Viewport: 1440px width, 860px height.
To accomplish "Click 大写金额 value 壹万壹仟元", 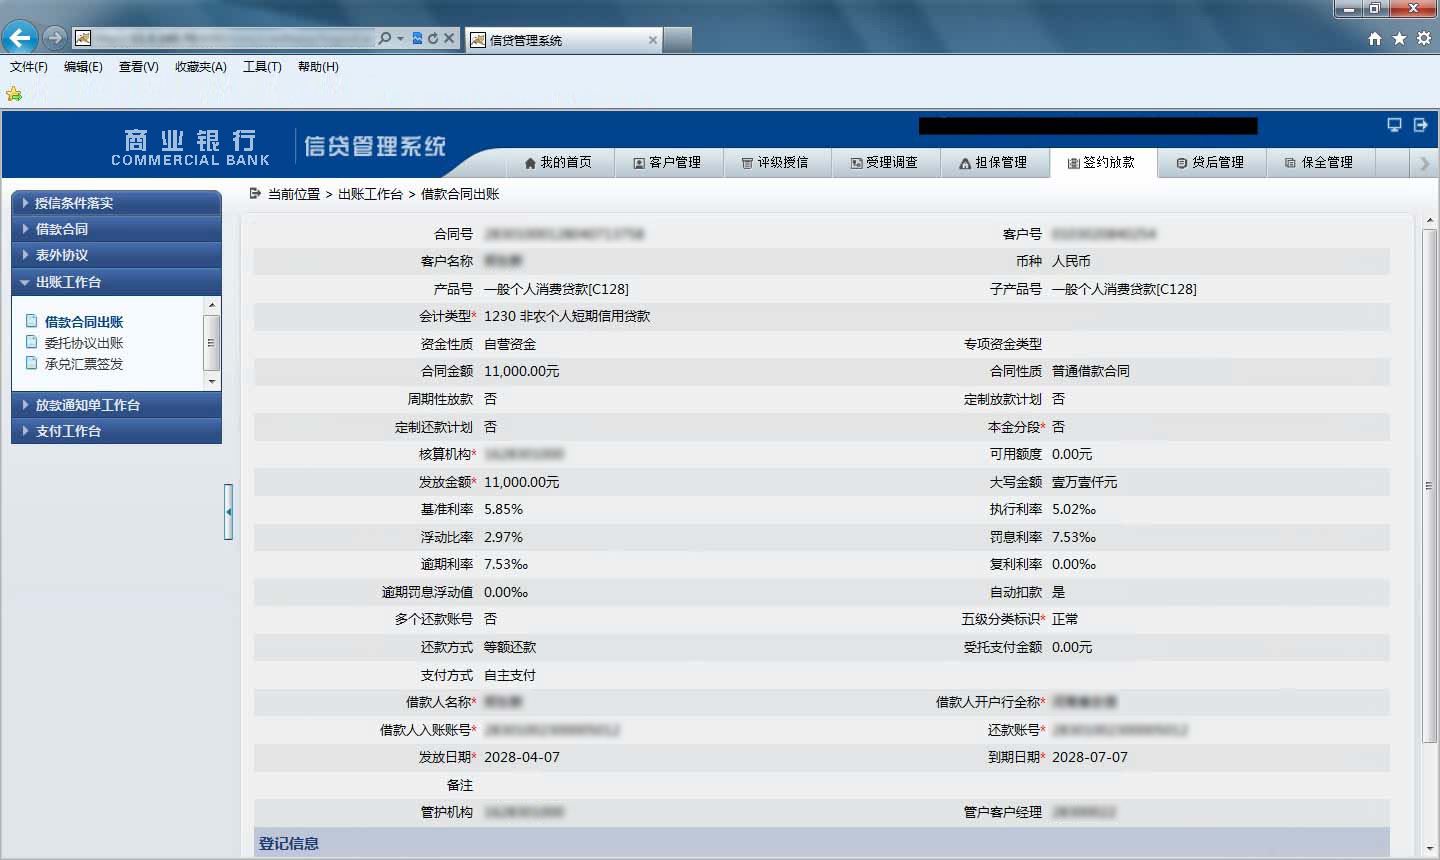I will coord(1085,482).
